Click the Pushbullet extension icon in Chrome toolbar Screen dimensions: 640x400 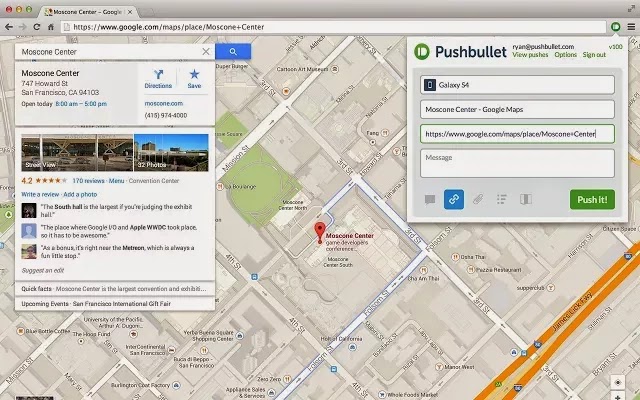616,27
